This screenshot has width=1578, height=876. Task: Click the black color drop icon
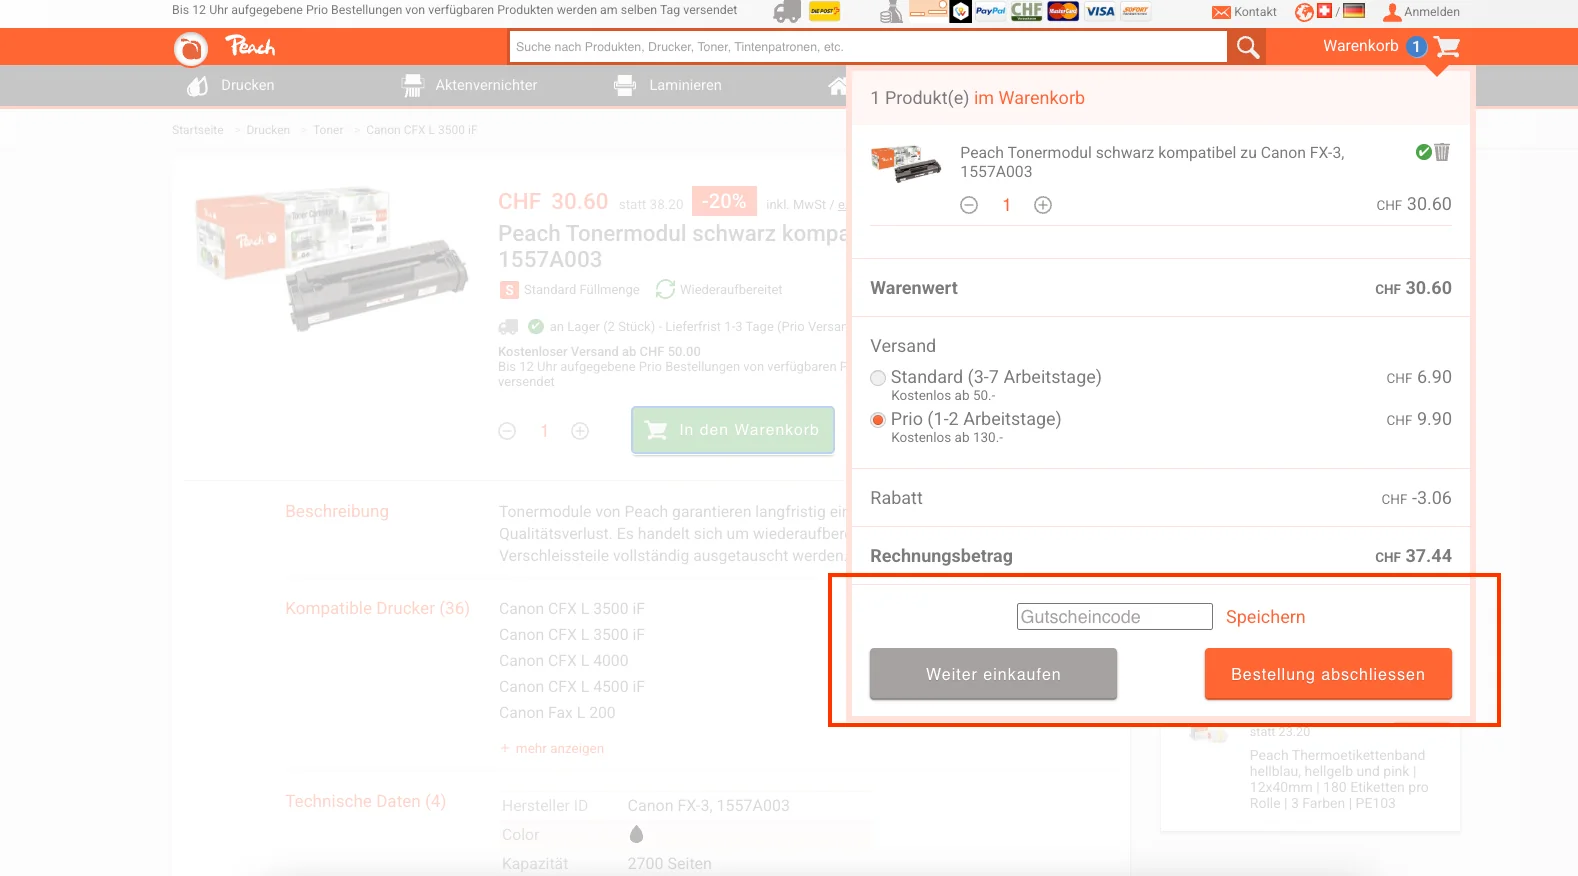click(636, 834)
